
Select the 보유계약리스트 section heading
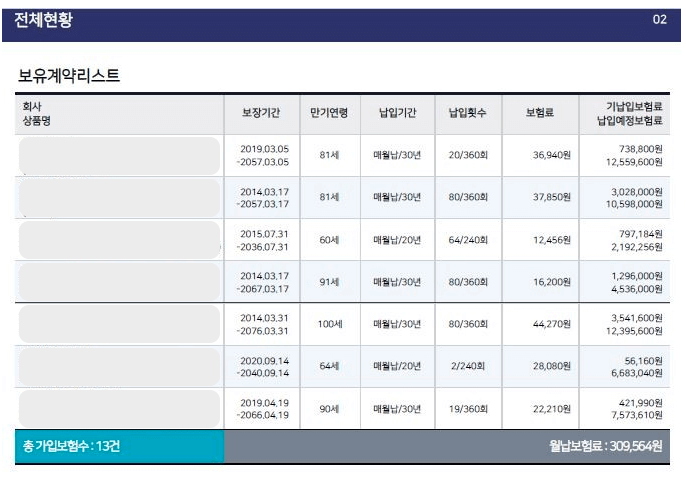[69, 76]
